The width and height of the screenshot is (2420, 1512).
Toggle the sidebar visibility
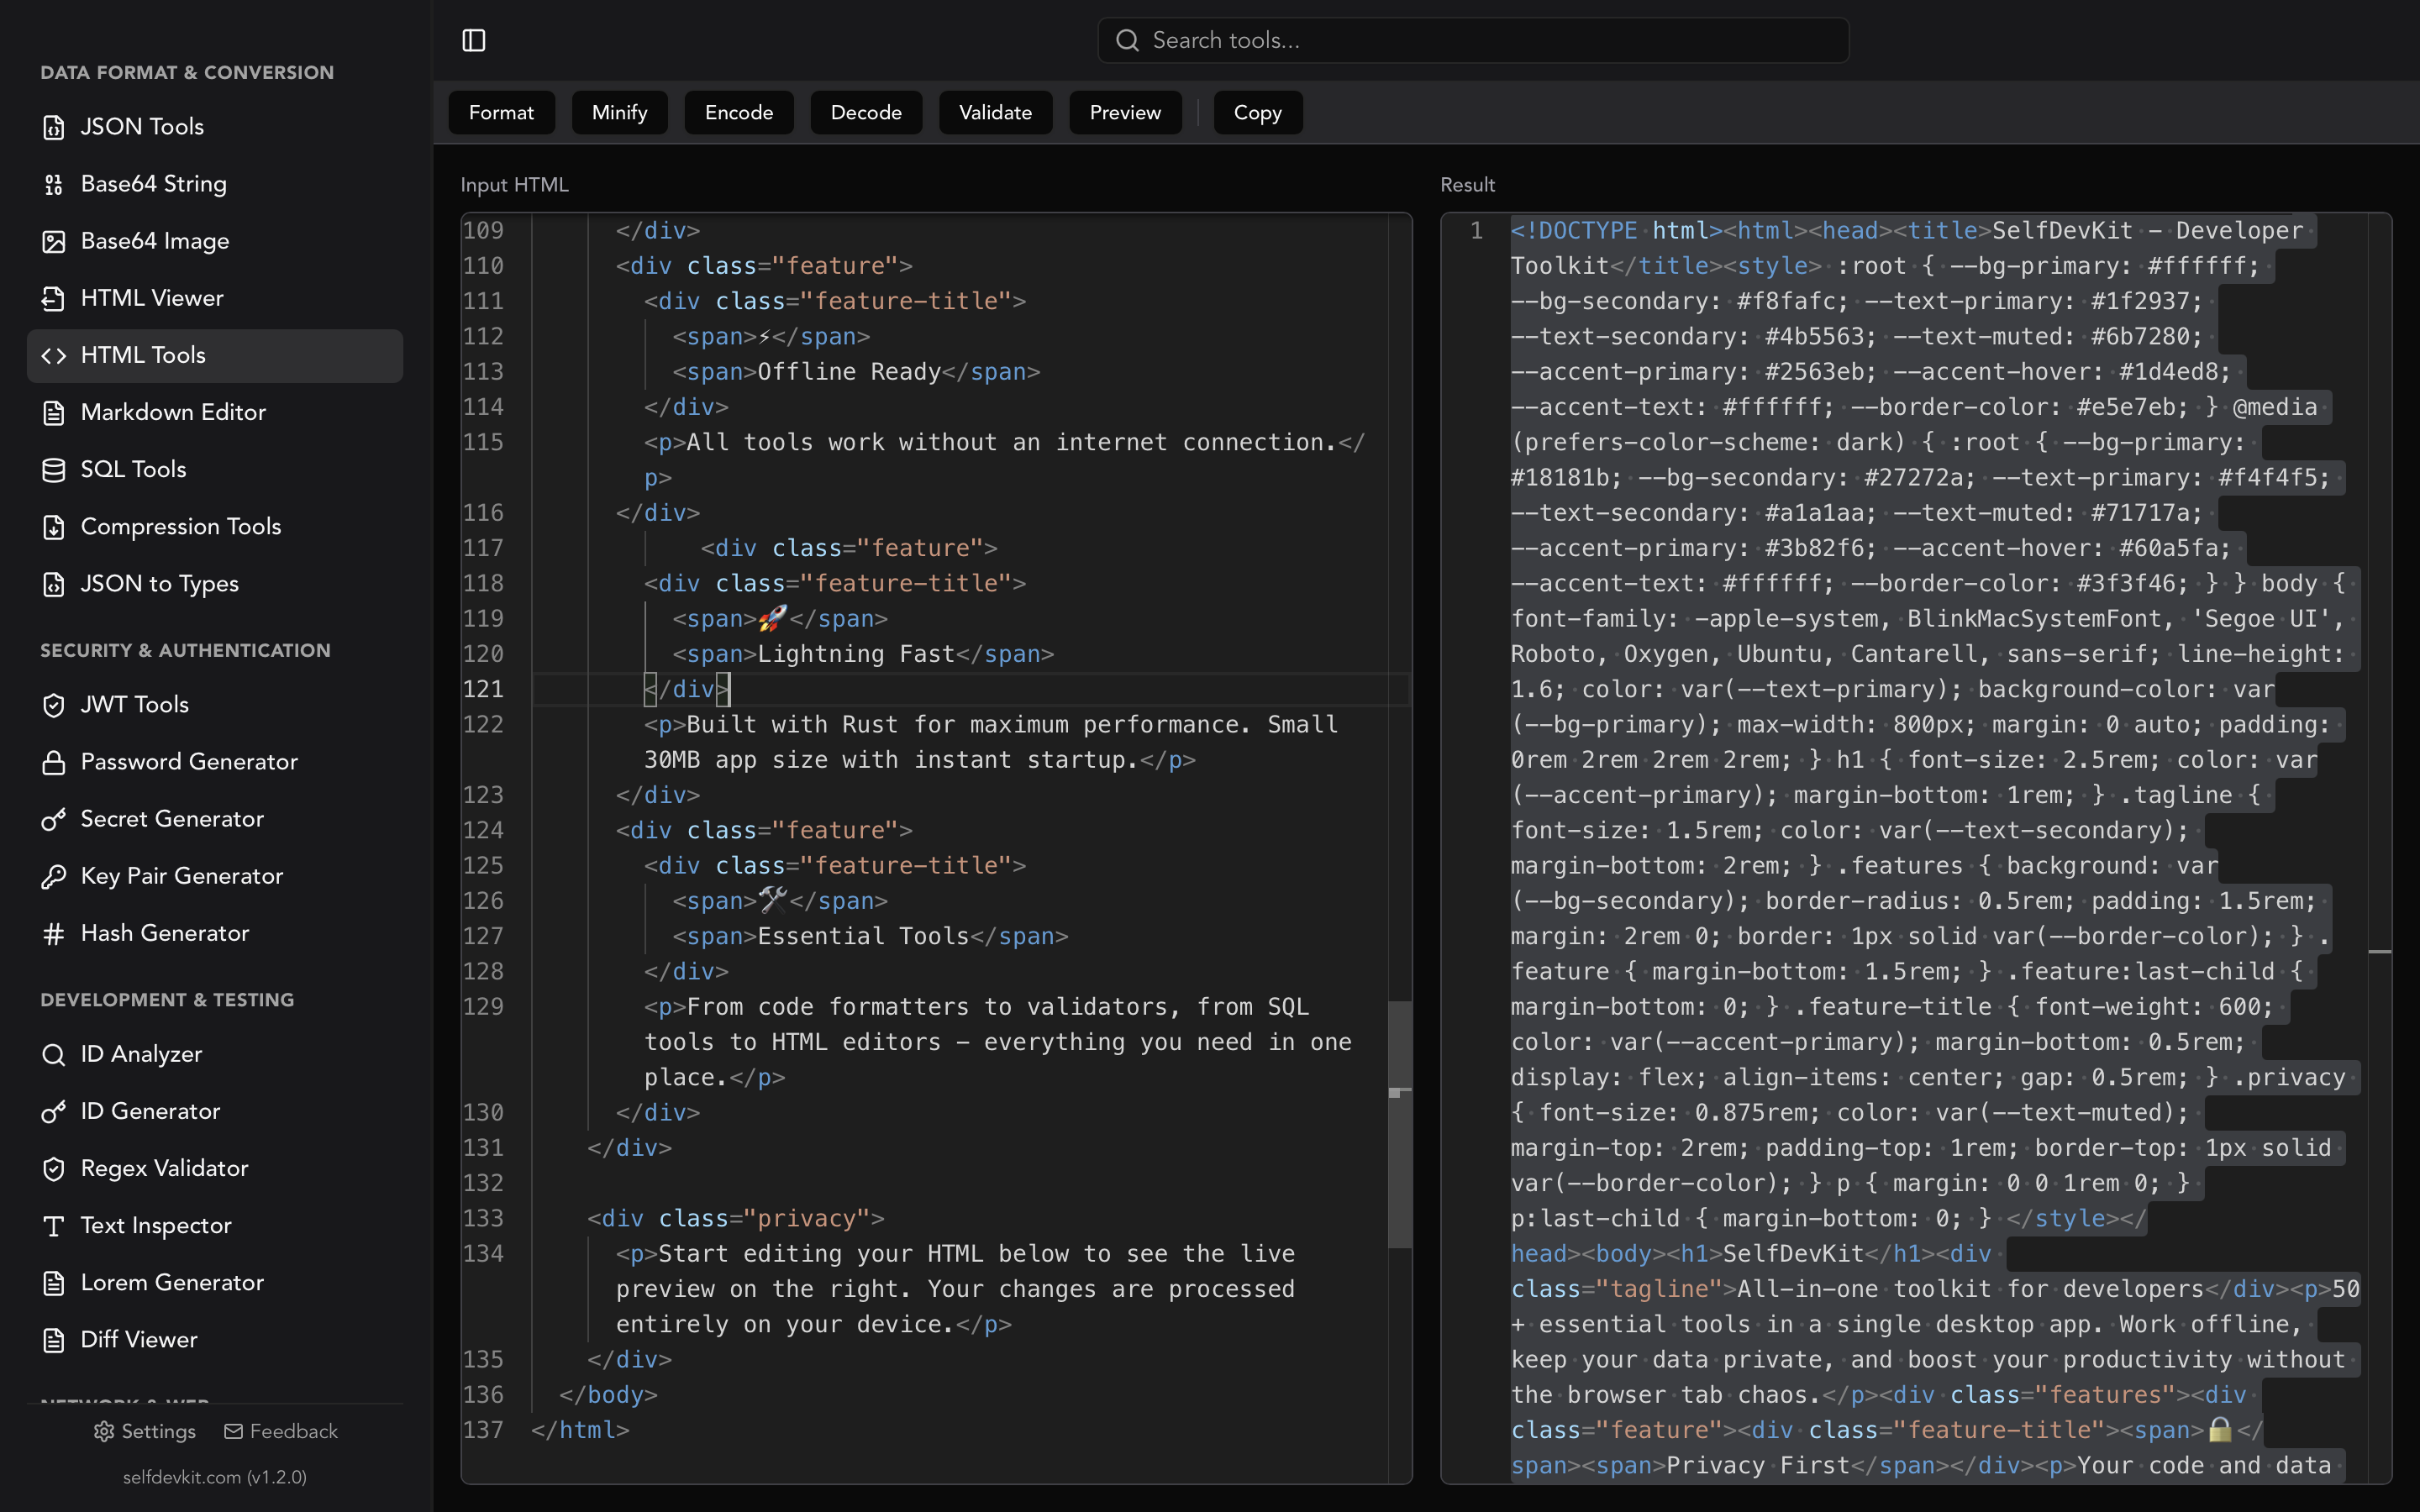[474, 40]
